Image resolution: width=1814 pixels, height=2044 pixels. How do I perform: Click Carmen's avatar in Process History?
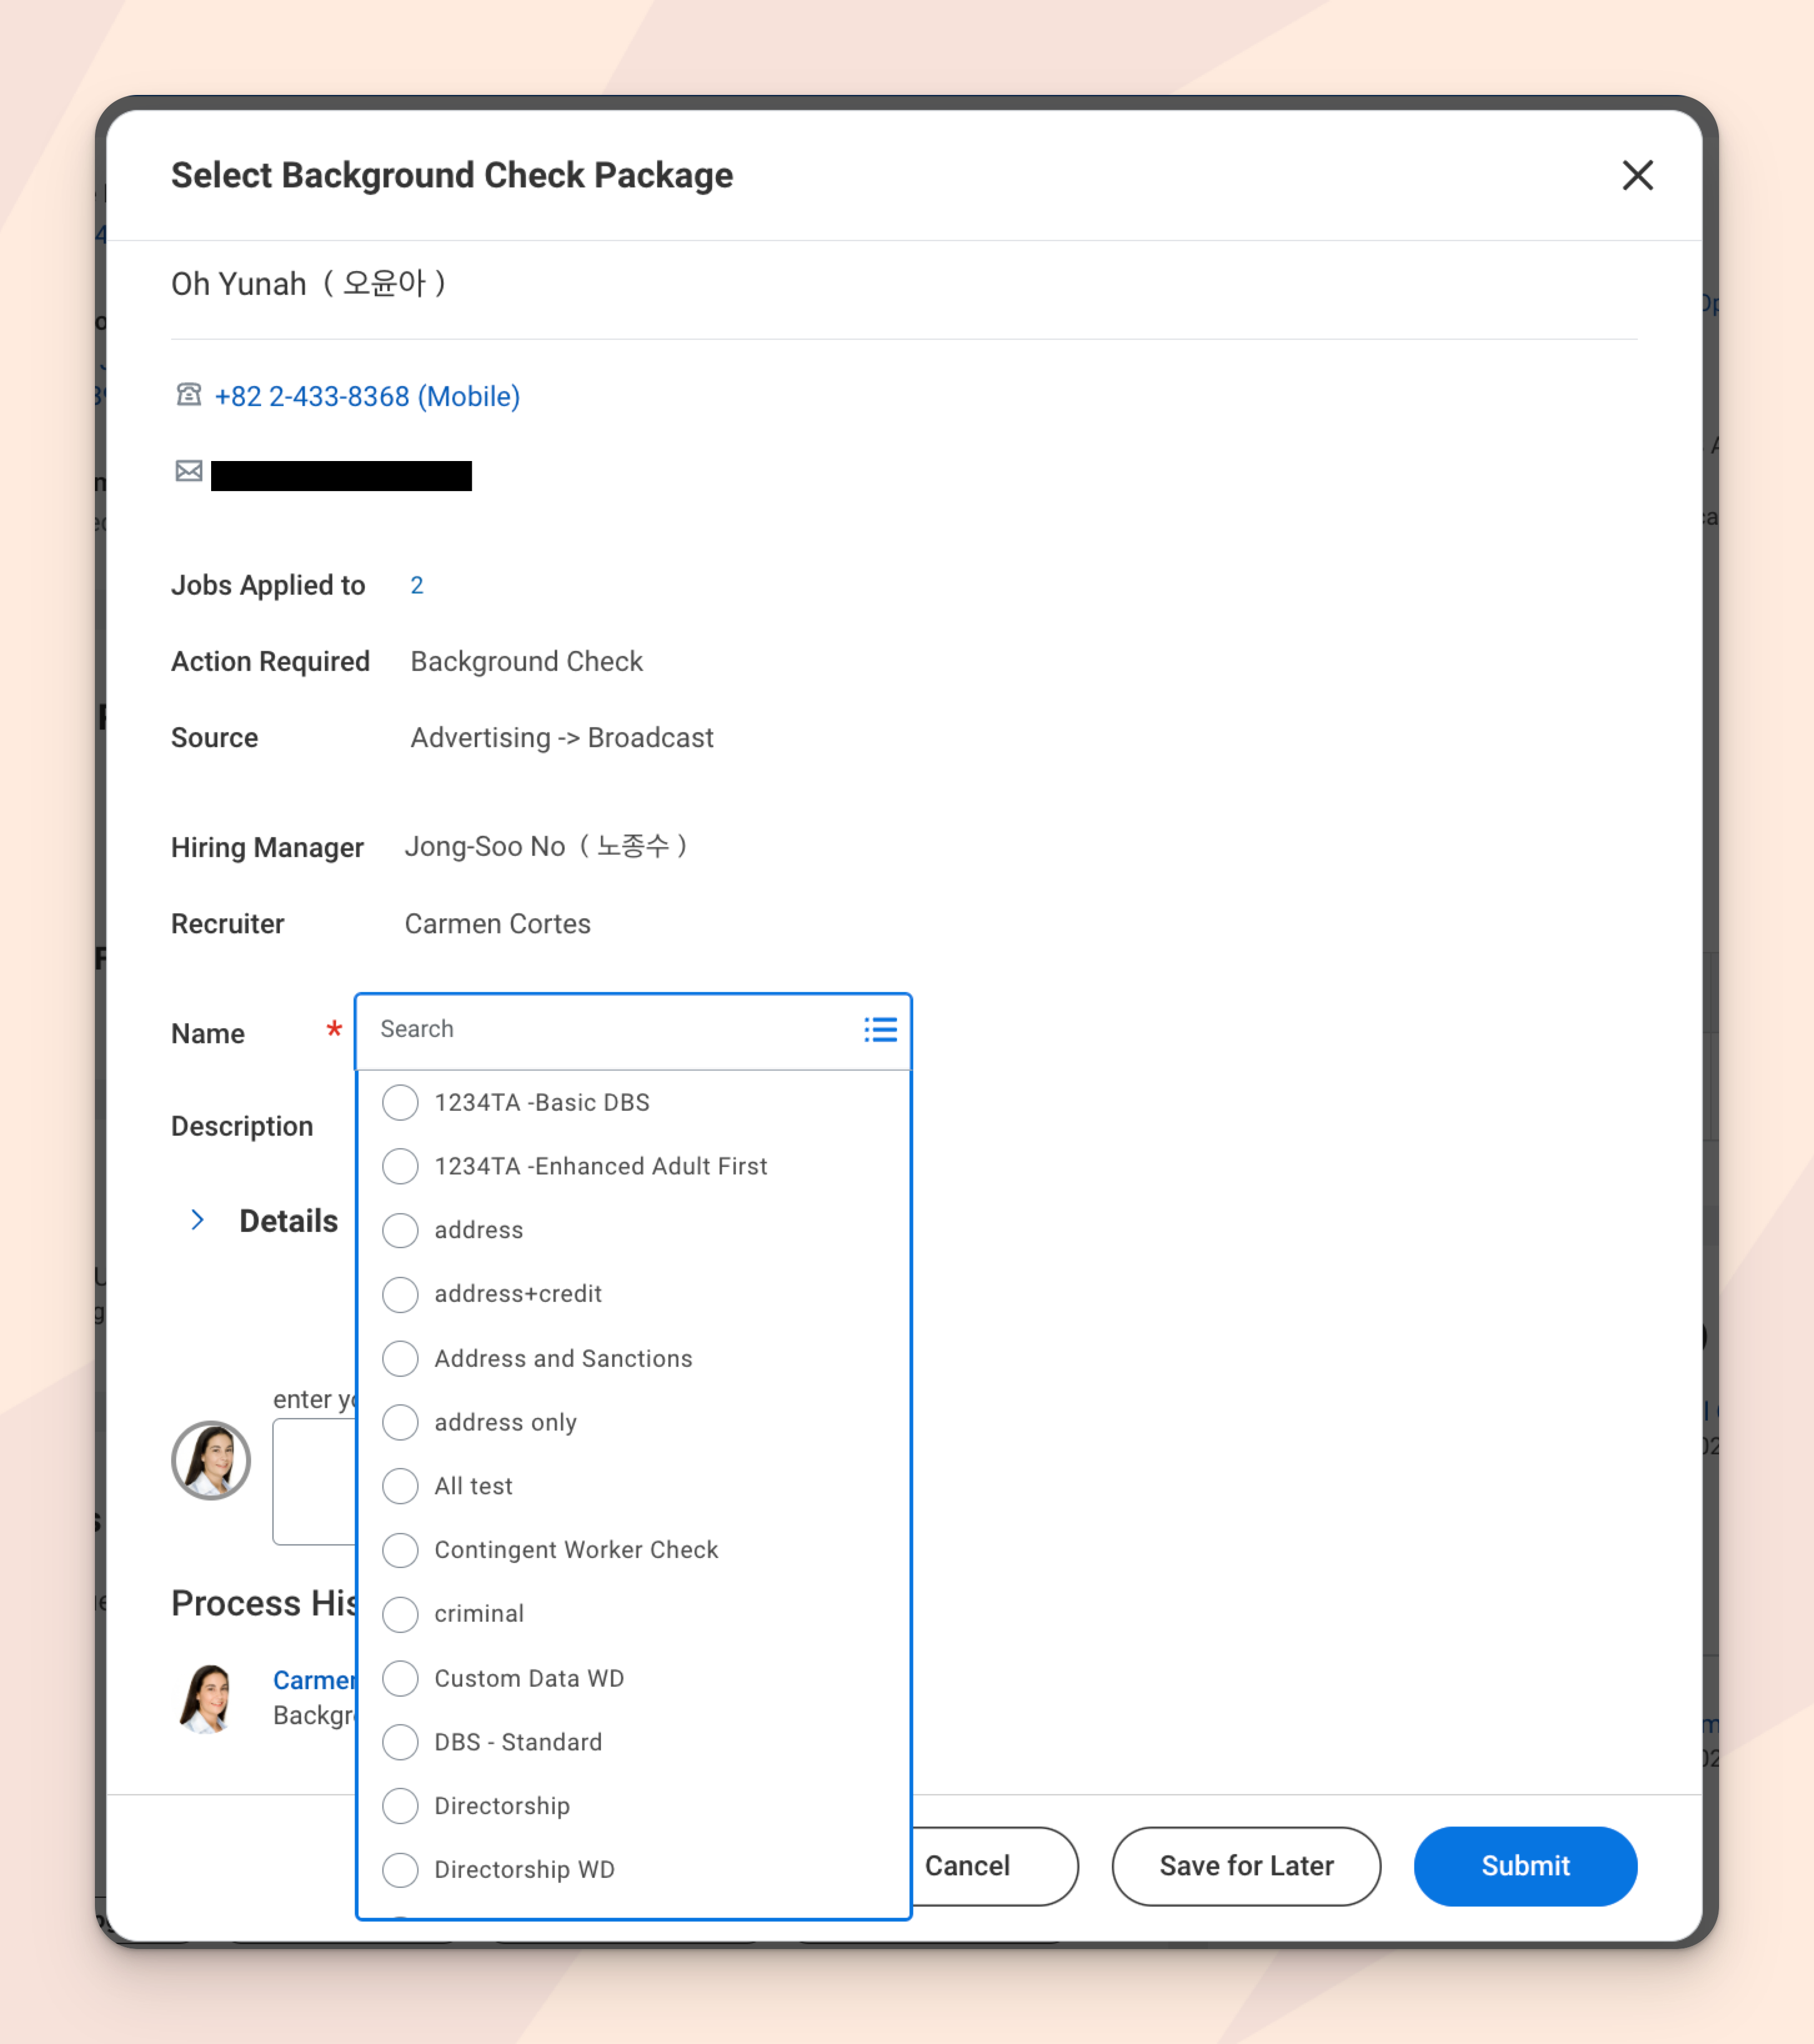click(x=208, y=1698)
